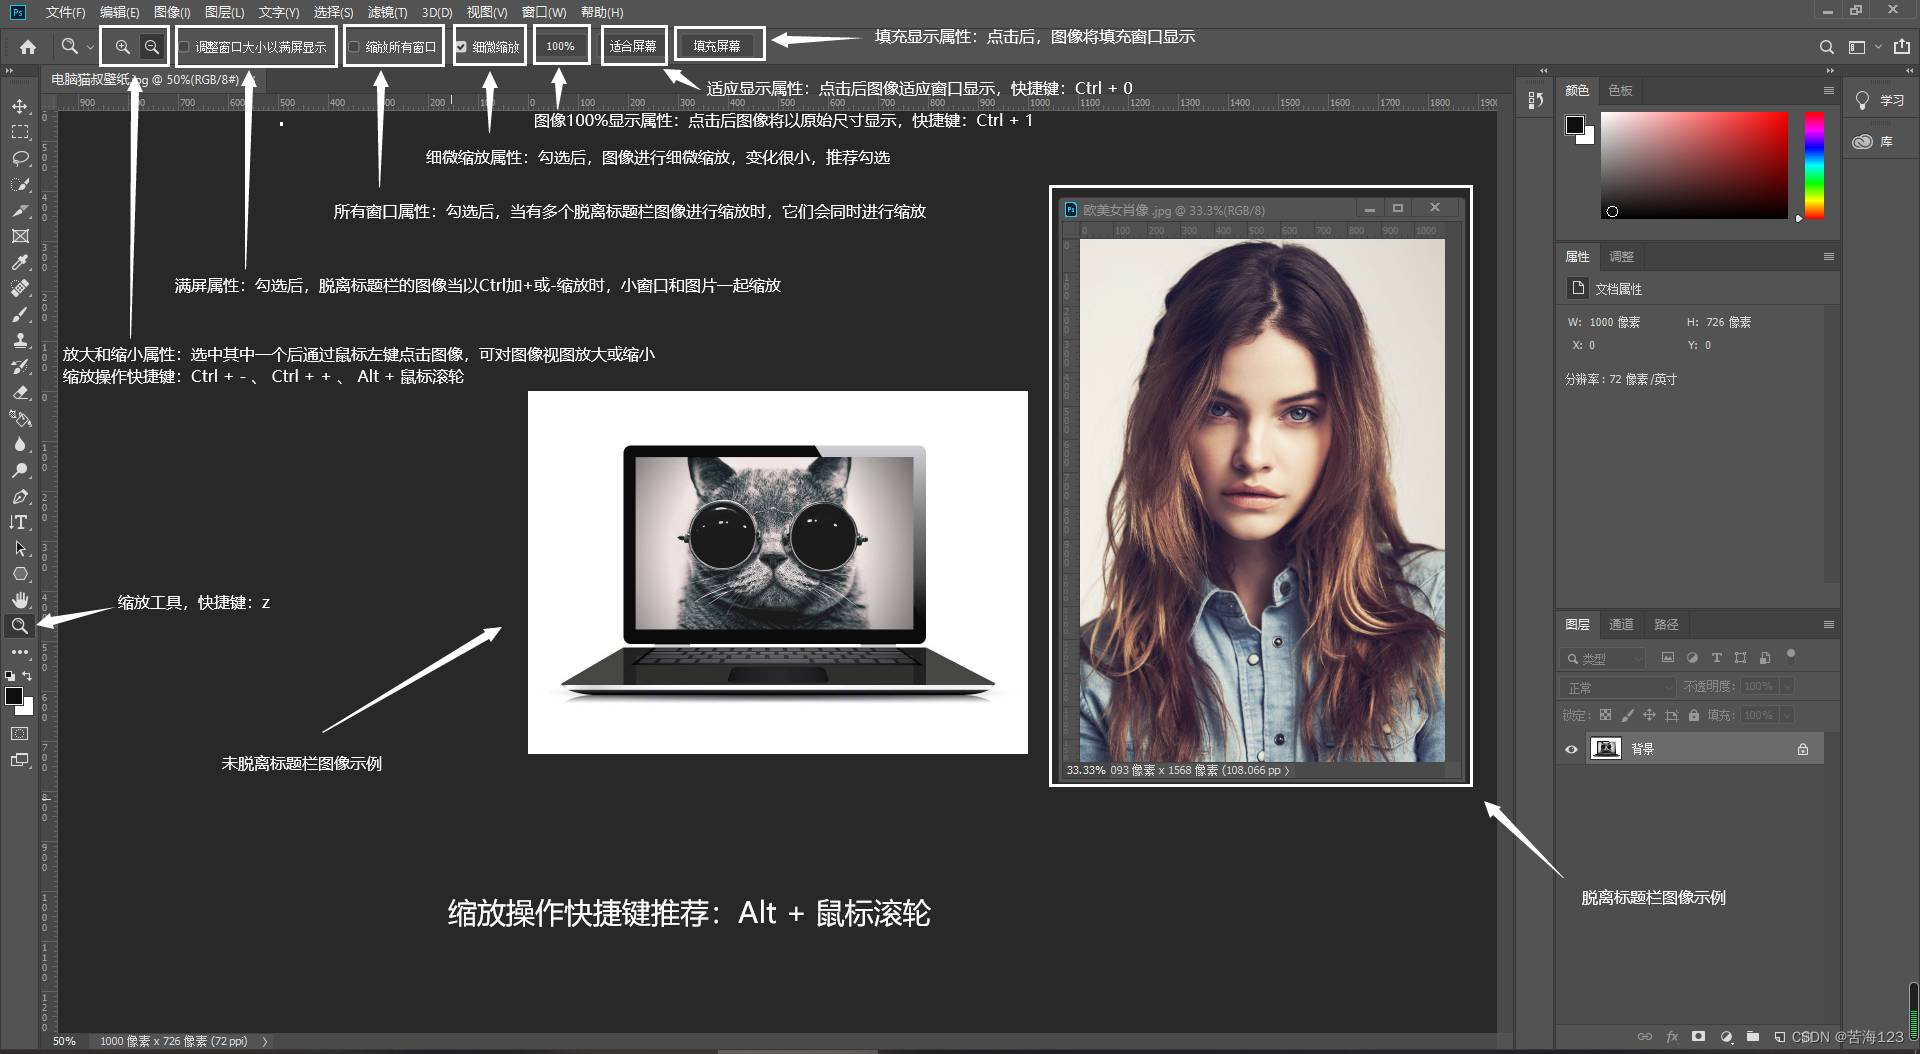
Task: Toggle adjustment layer filter icon
Action: coord(1692,658)
